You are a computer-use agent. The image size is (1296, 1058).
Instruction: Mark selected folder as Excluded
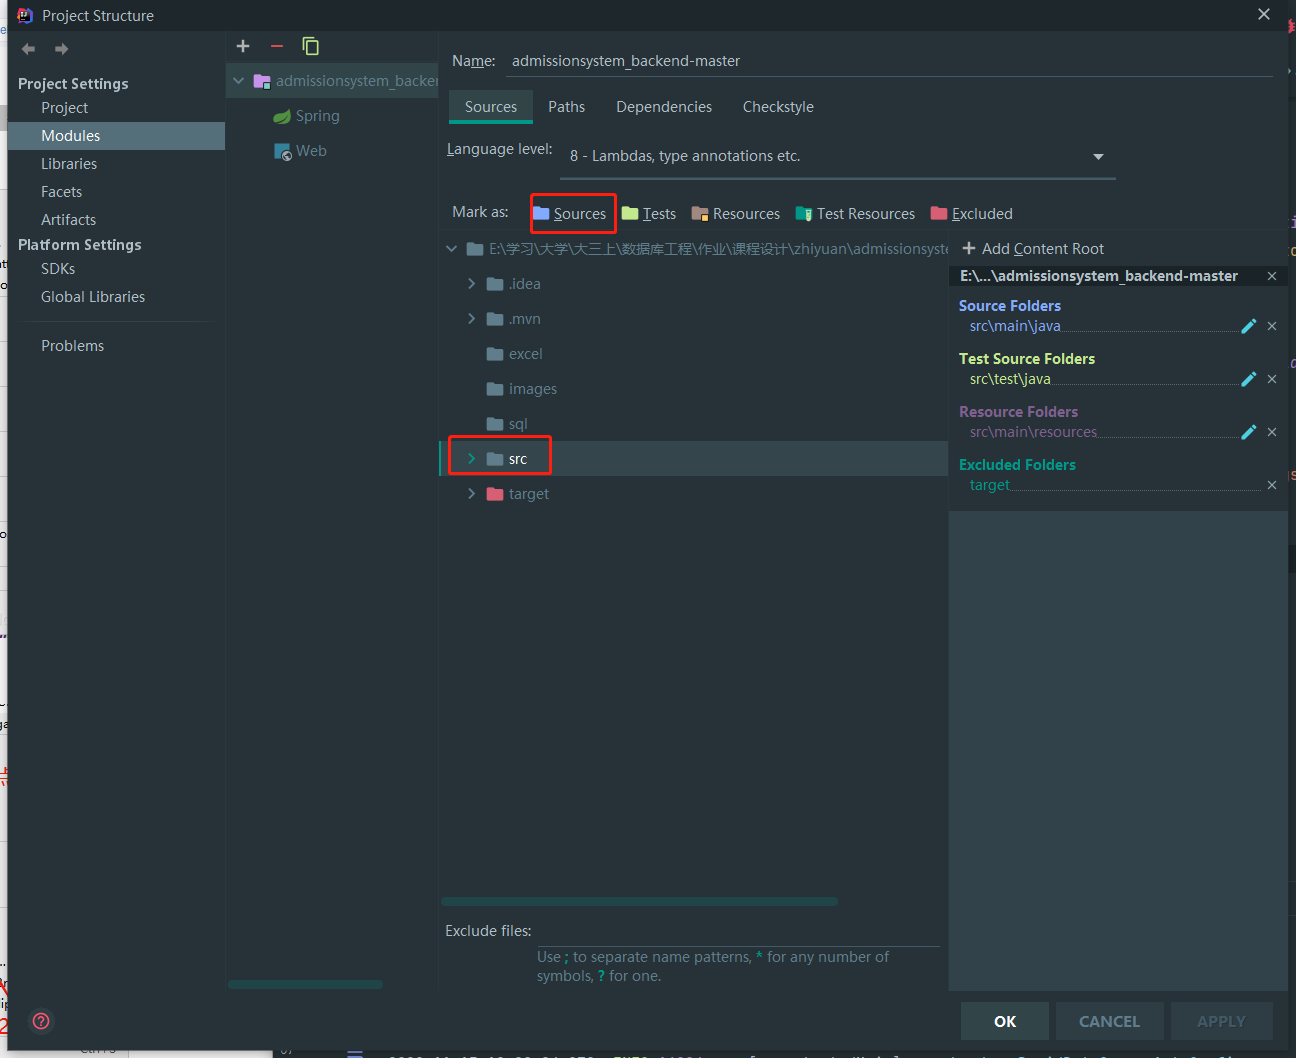972,214
